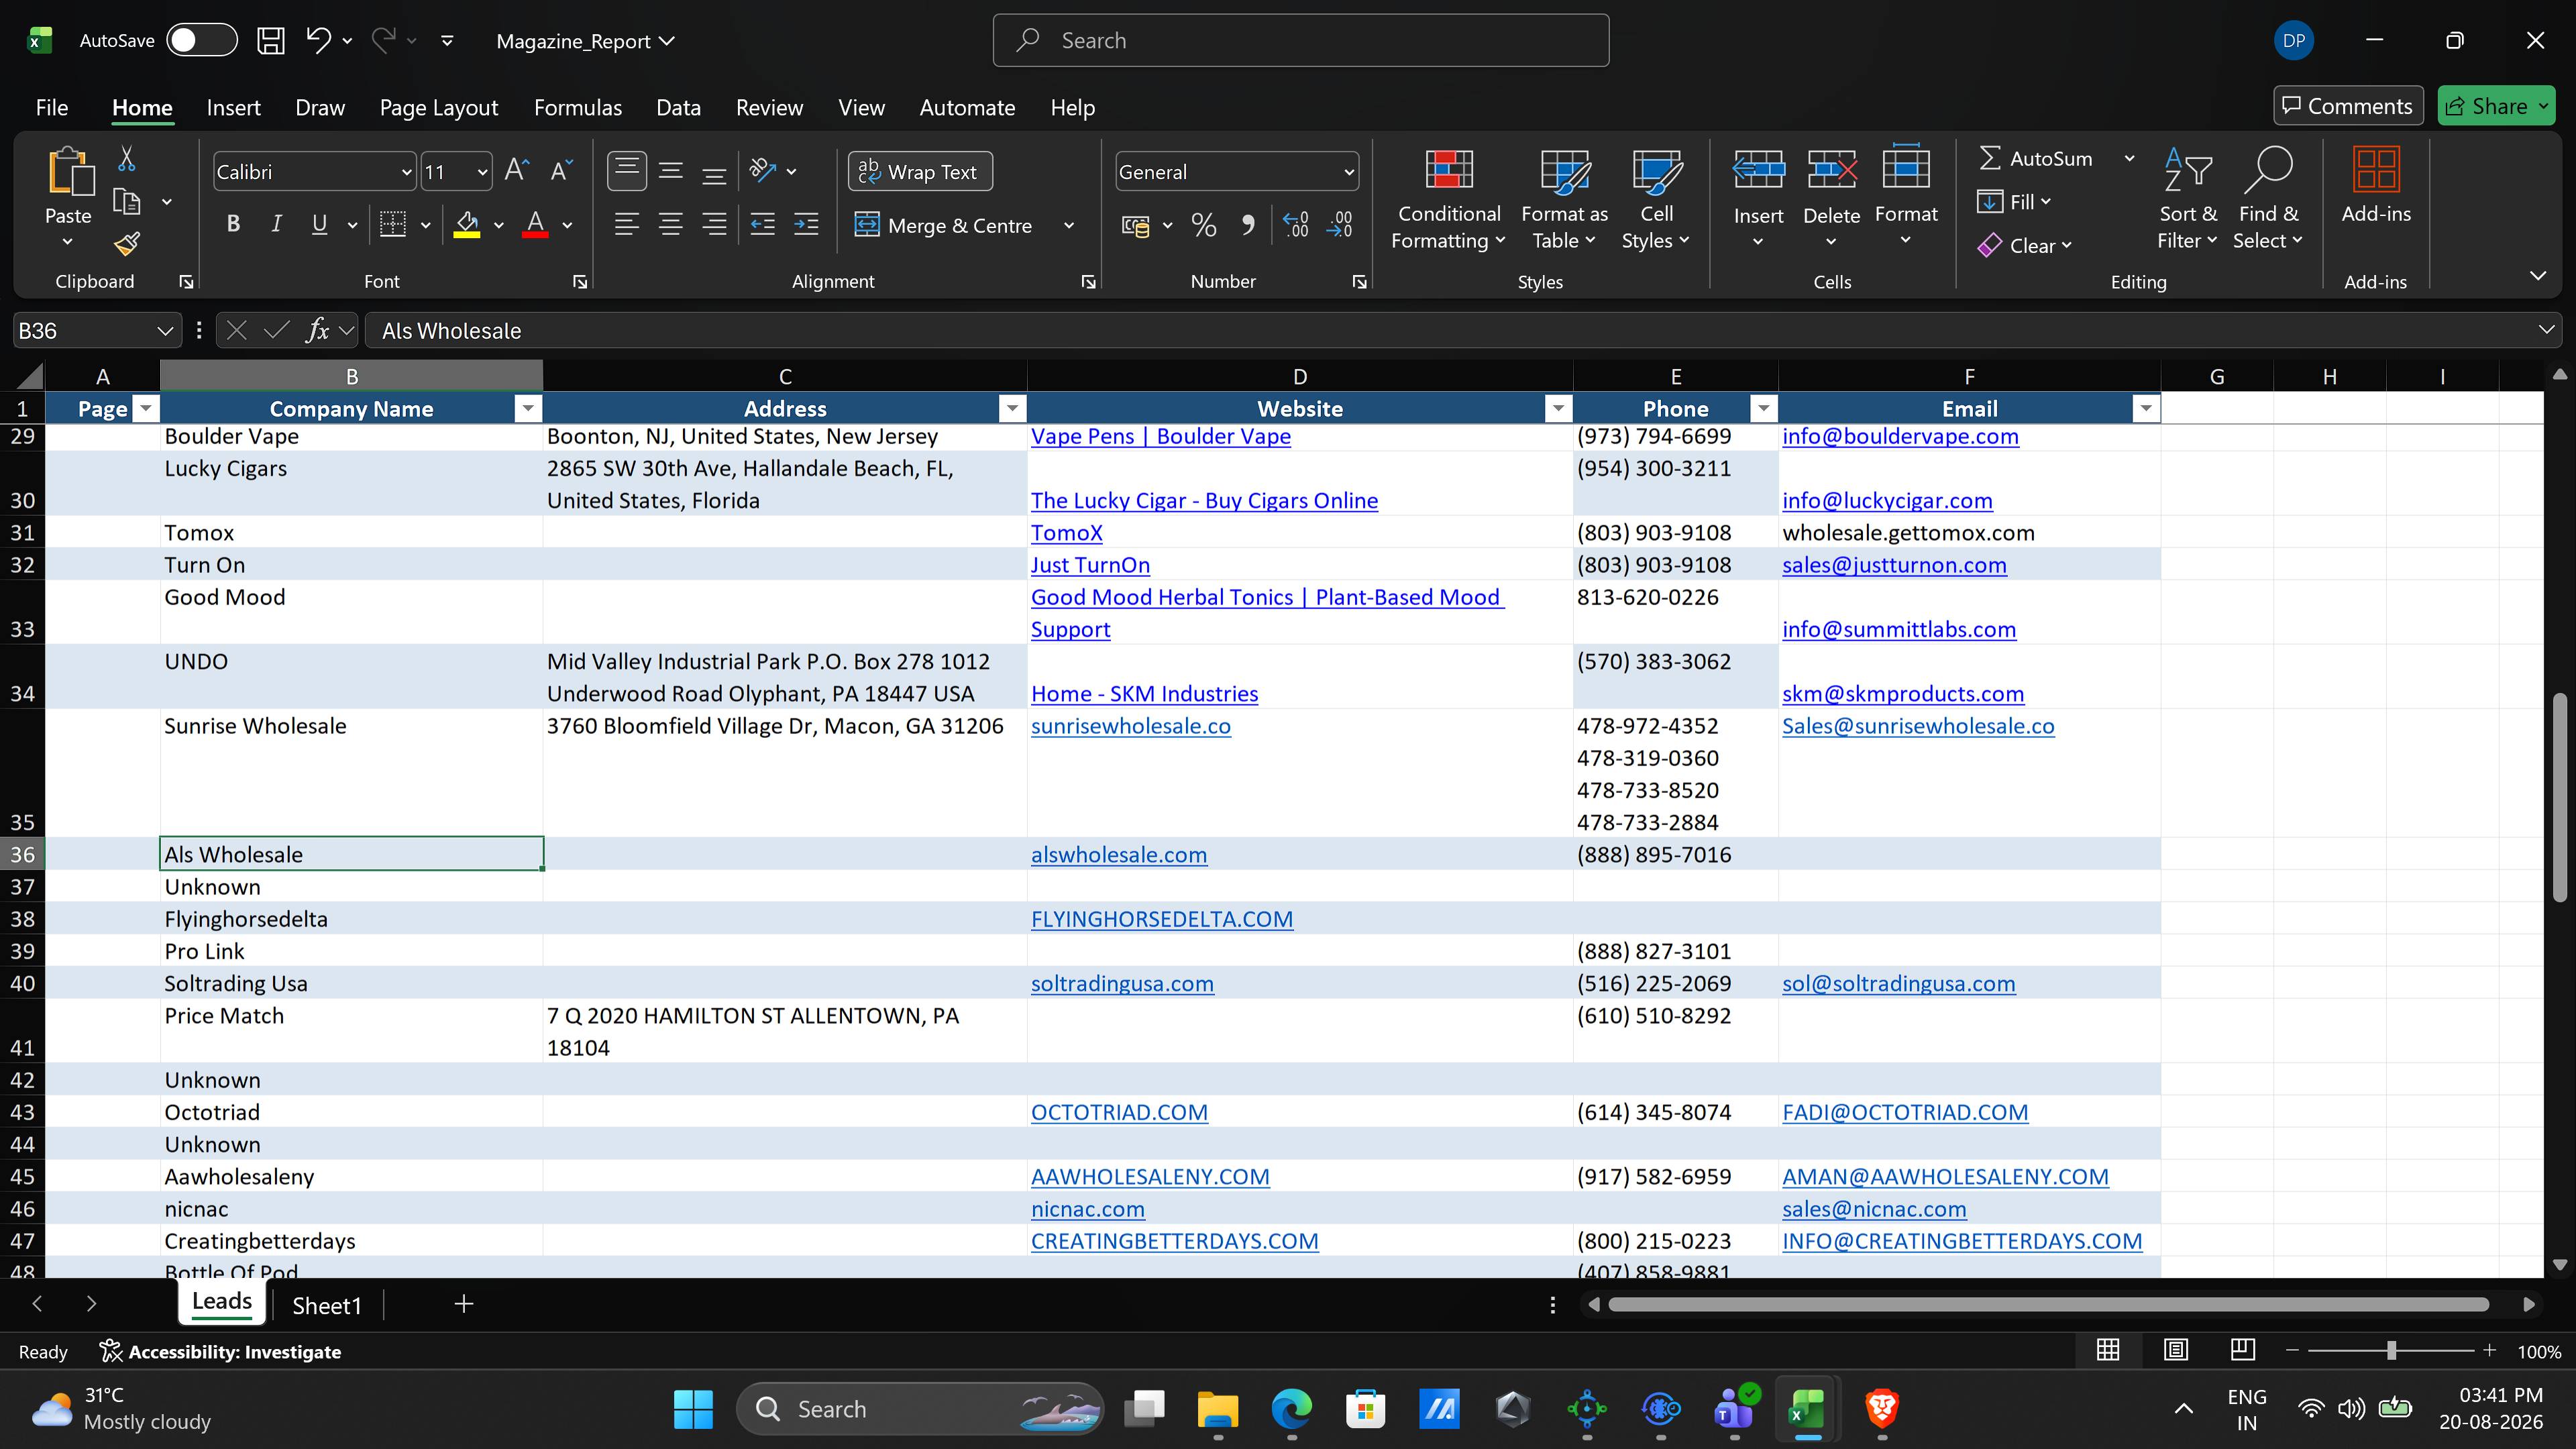
Task: Expand the General number format dropdown
Action: [1349, 172]
